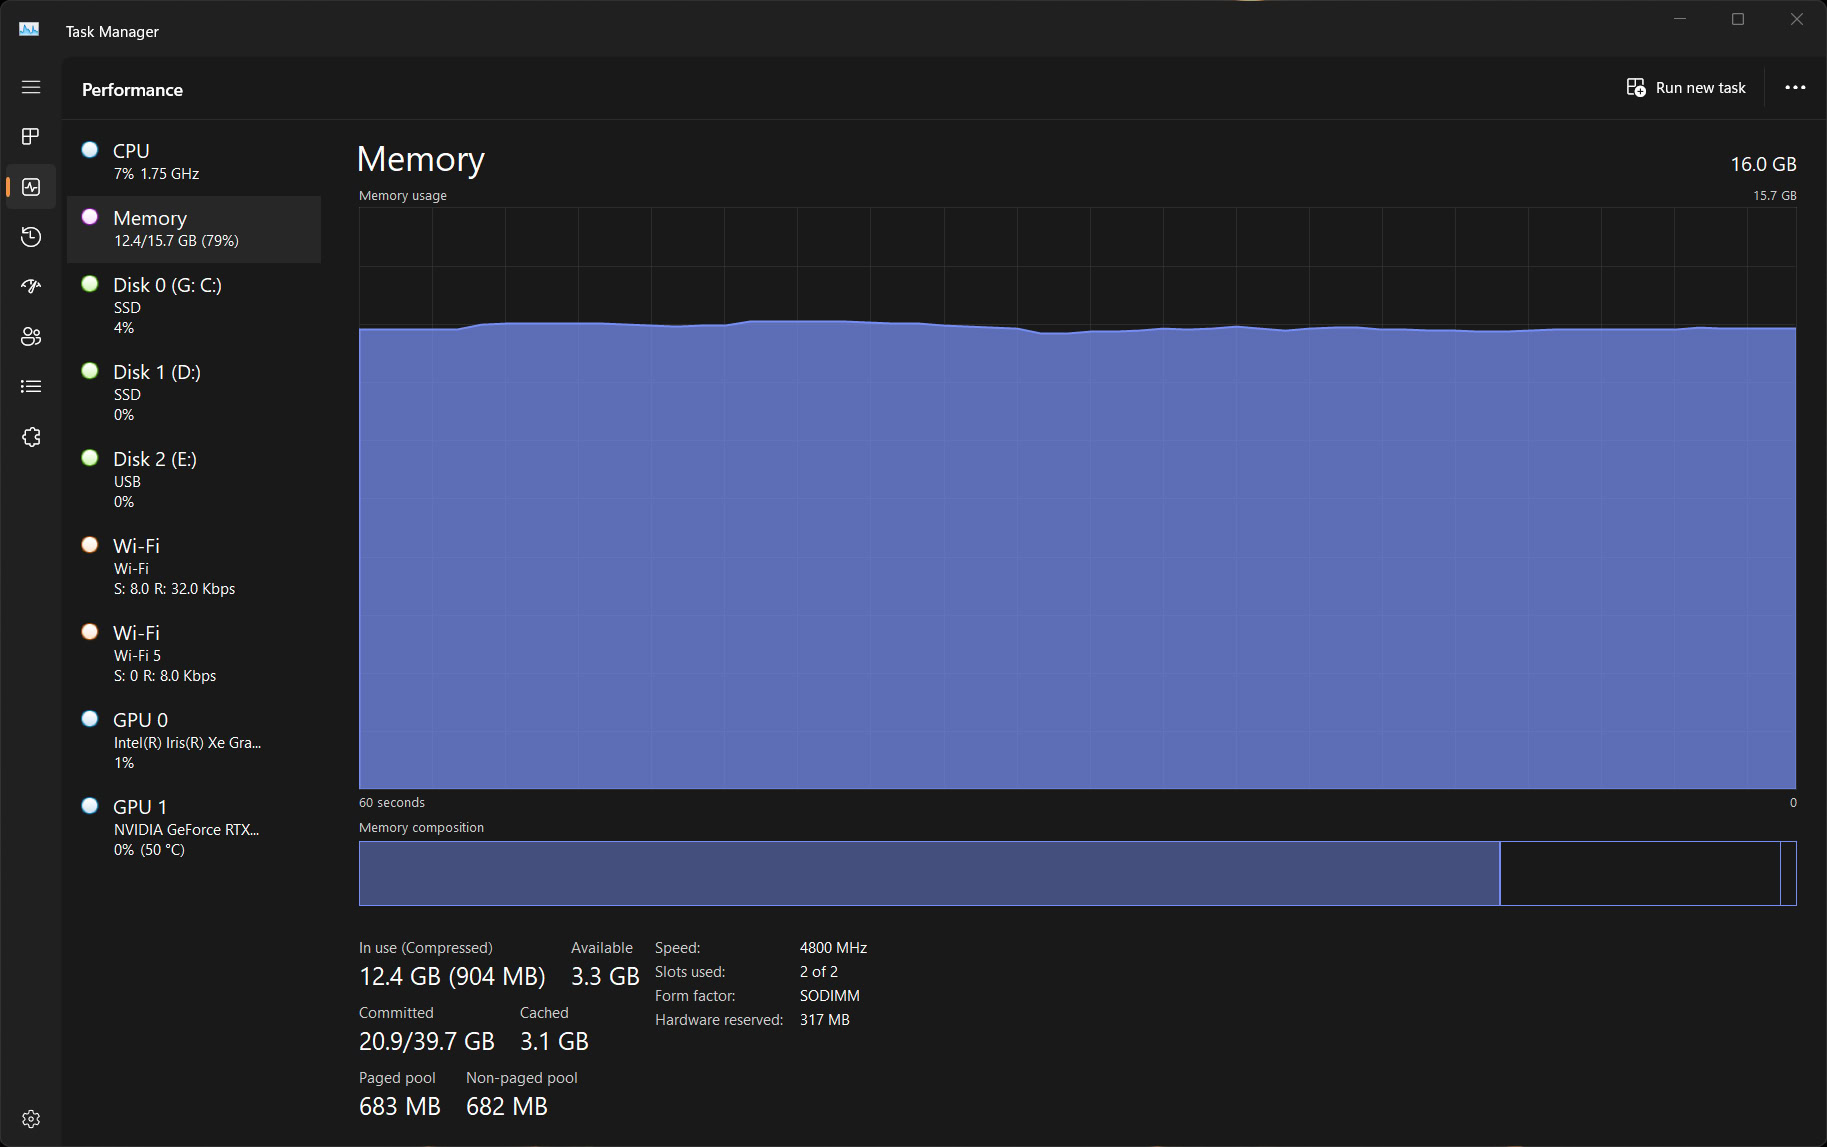Image resolution: width=1827 pixels, height=1147 pixels.
Task: Open the Services page icon
Action: (31, 437)
